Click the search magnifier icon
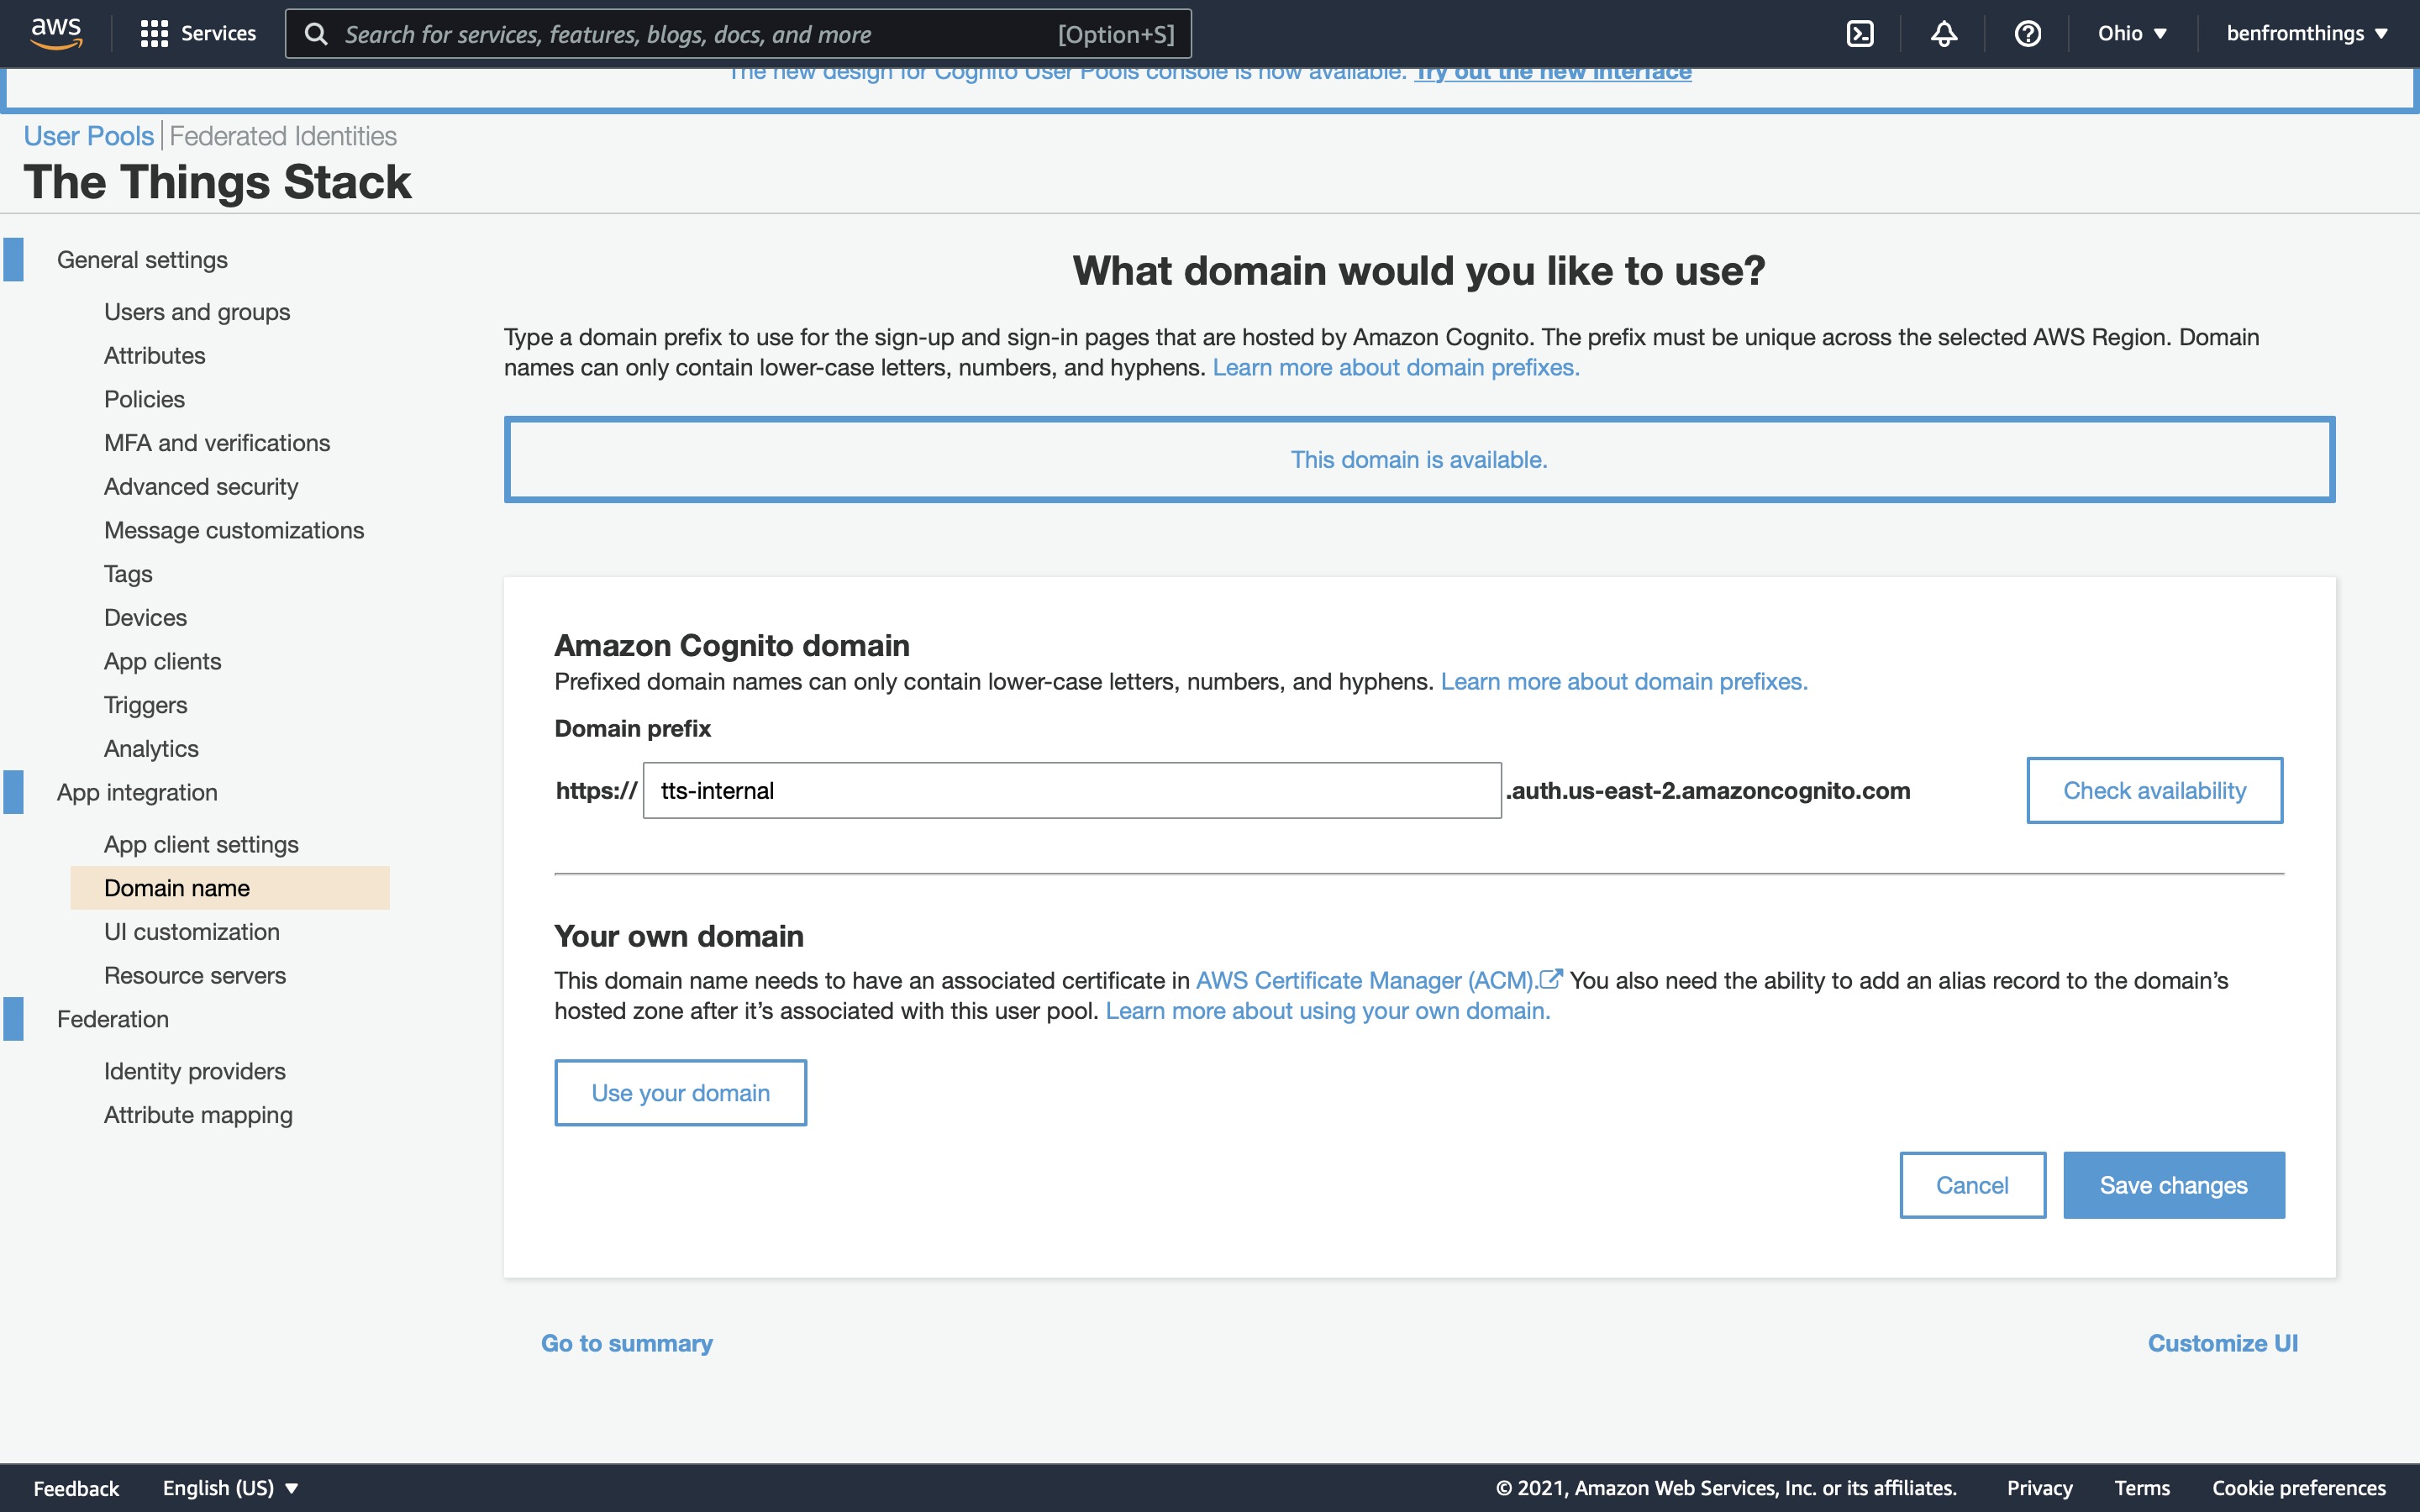Viewport: 2420px width, 1512px height. [x=316, y=34]
